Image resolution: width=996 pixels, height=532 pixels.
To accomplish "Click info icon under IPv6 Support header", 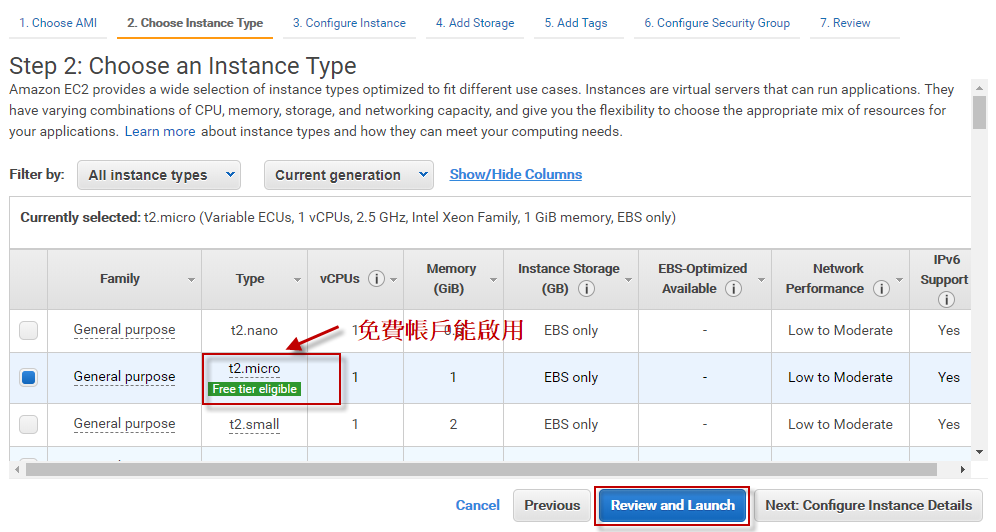I will click(x=946, y=299).
